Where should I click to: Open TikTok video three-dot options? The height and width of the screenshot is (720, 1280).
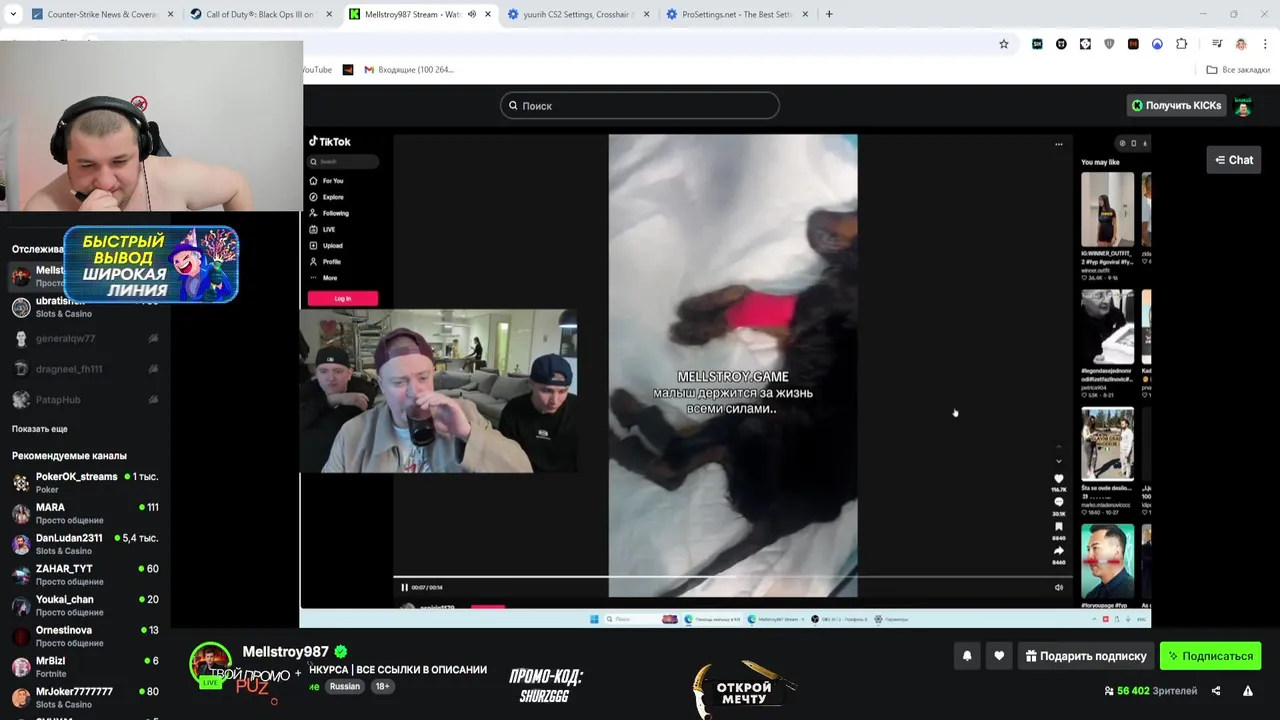click(1058, 144)
